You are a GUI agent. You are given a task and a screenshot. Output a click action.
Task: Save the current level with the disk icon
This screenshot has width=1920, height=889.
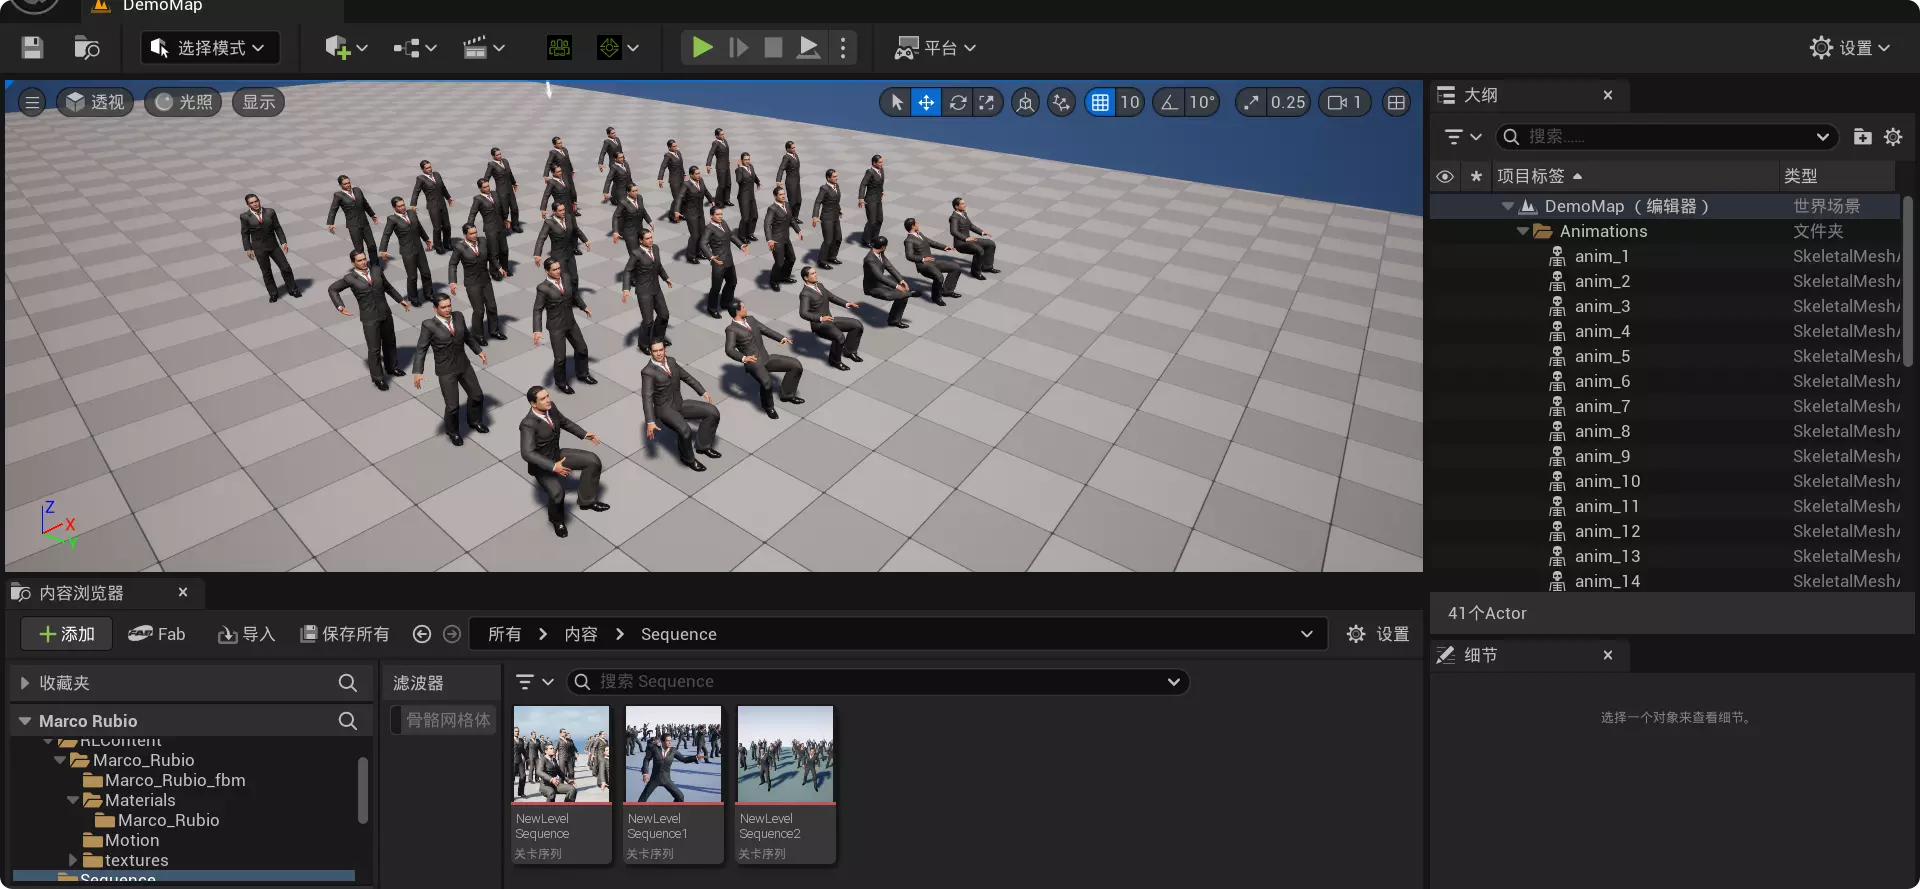[x=32, y=48]
